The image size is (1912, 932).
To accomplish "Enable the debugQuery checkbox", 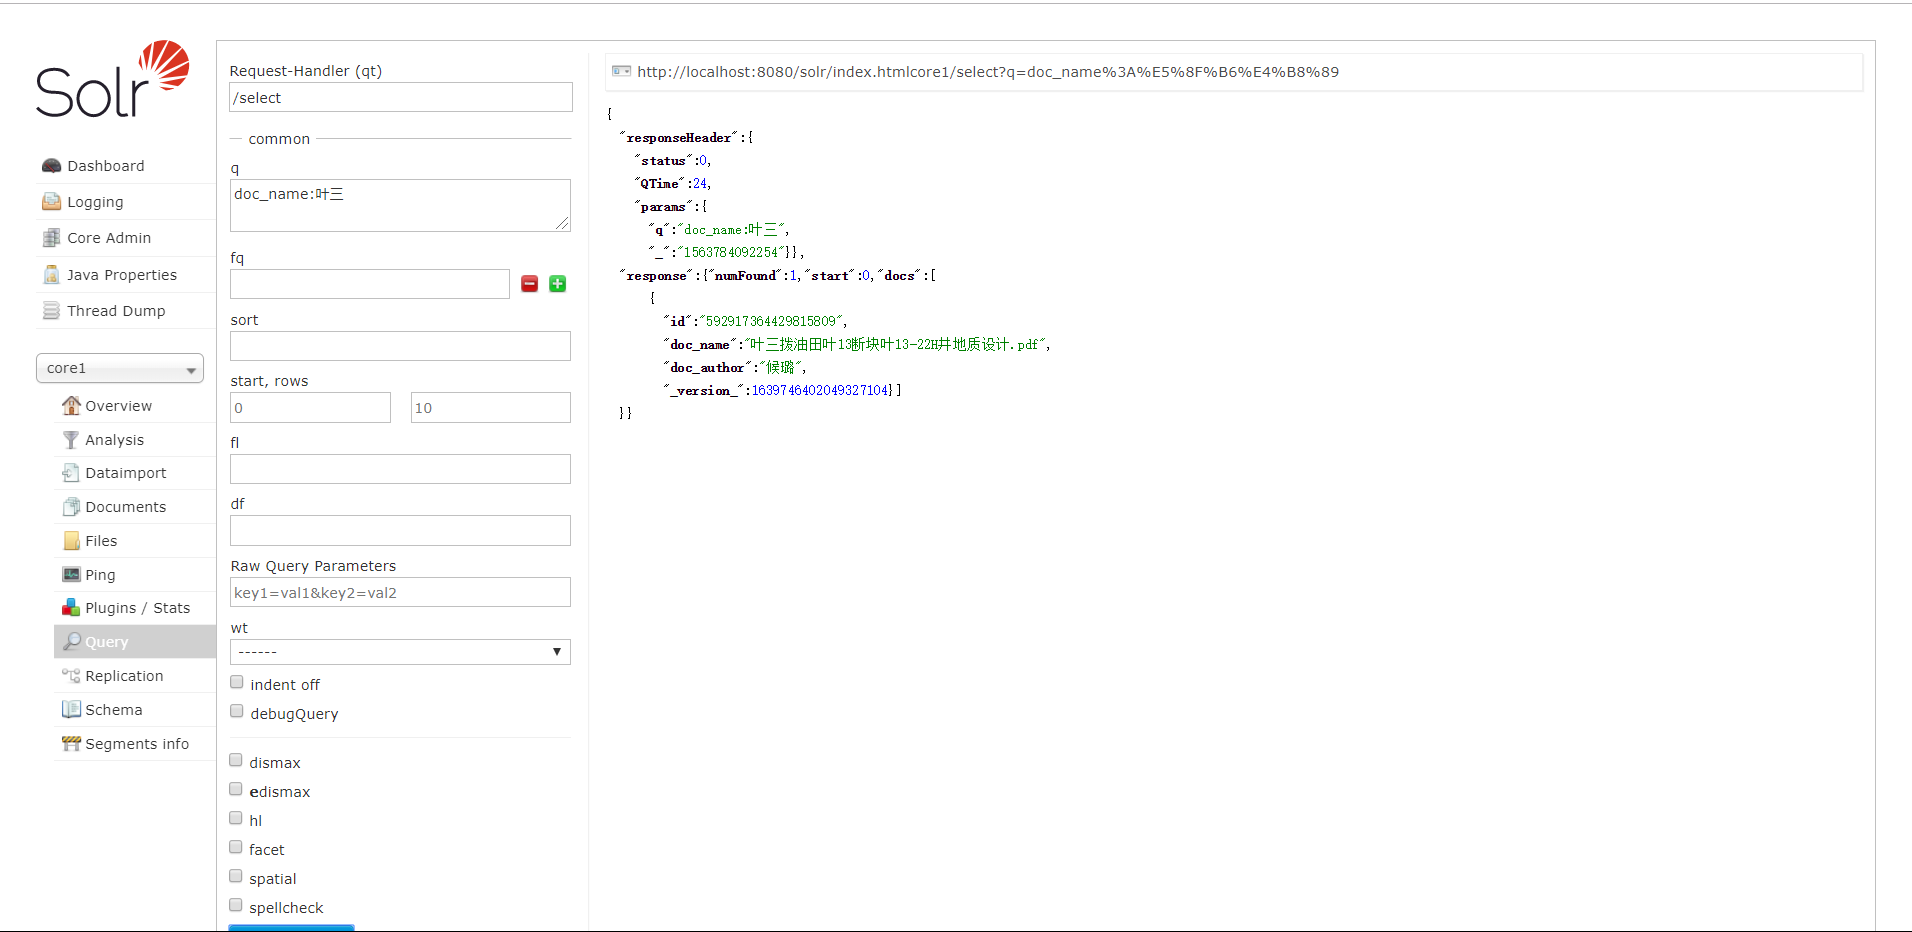I will click(237, 712).
